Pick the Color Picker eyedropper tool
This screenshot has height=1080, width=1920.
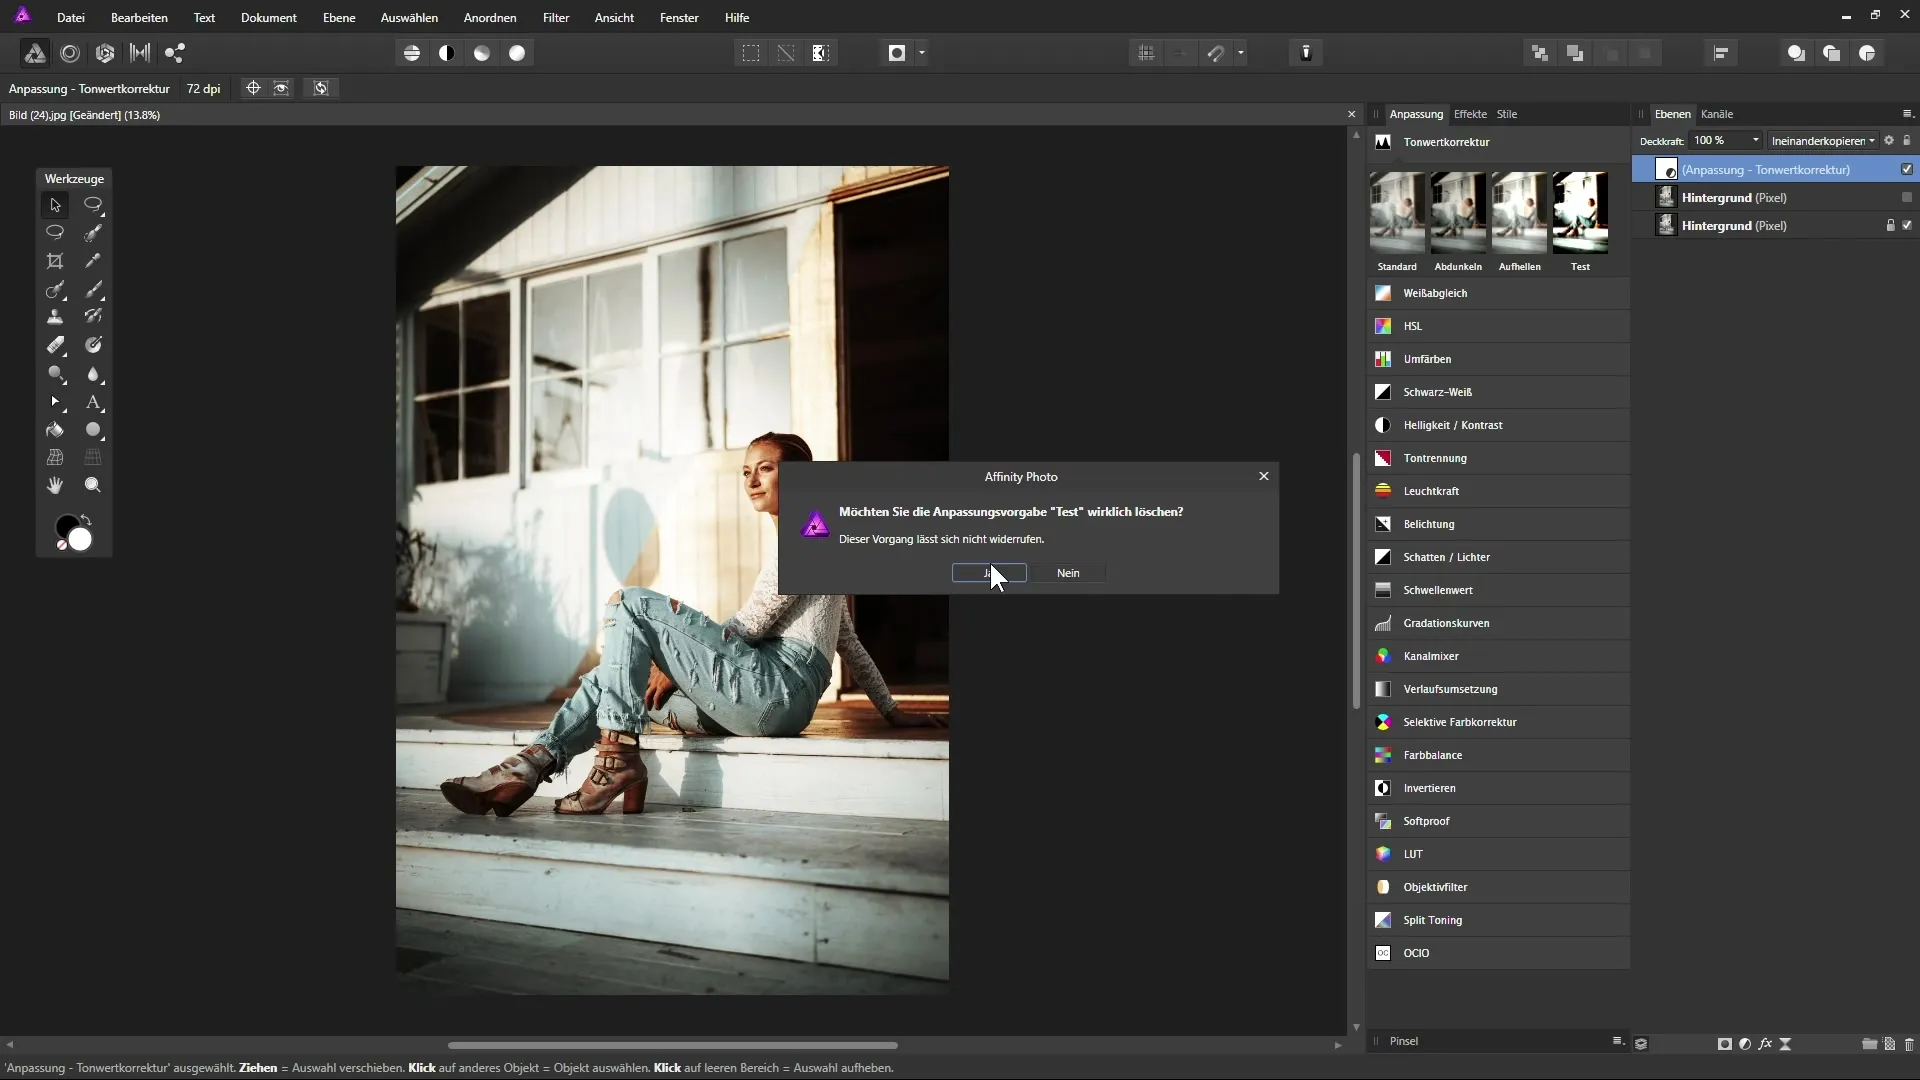[93, 261]
